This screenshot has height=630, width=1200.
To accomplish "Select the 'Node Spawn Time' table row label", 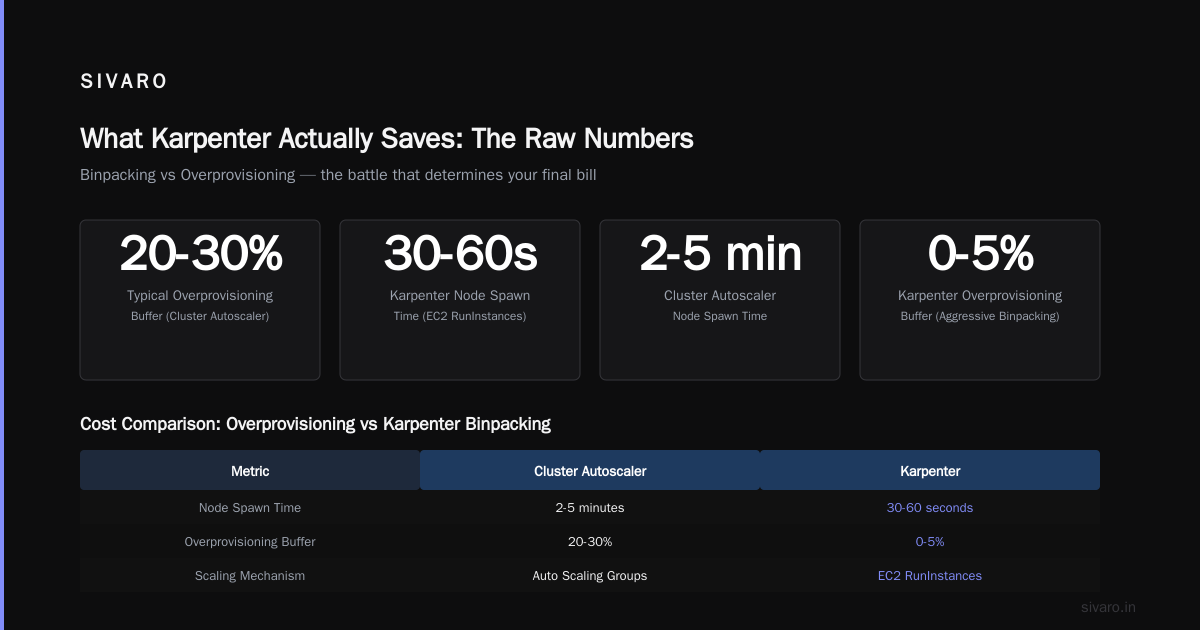I will click(x=250, y=508).
